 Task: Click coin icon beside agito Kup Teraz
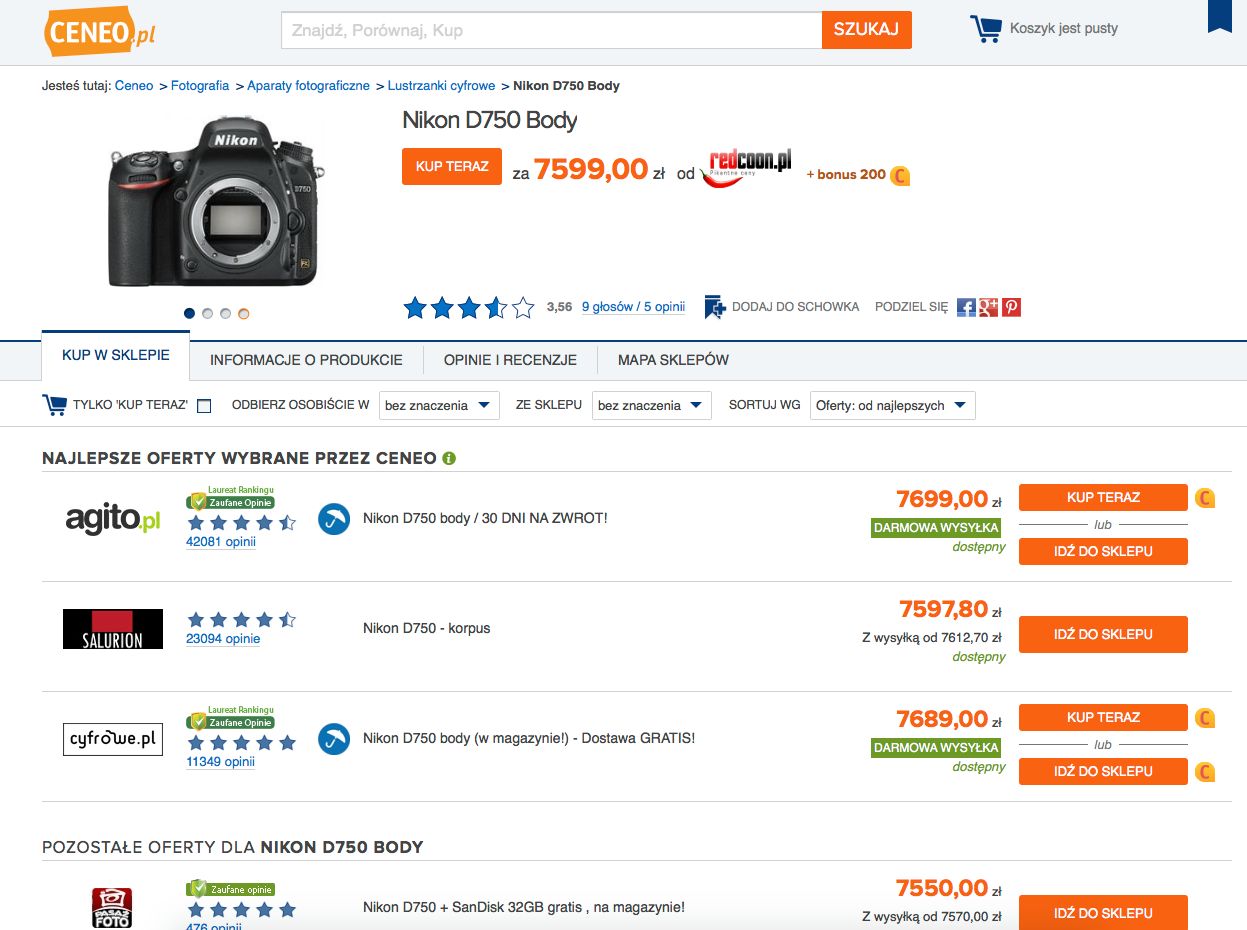point(1205,497)
